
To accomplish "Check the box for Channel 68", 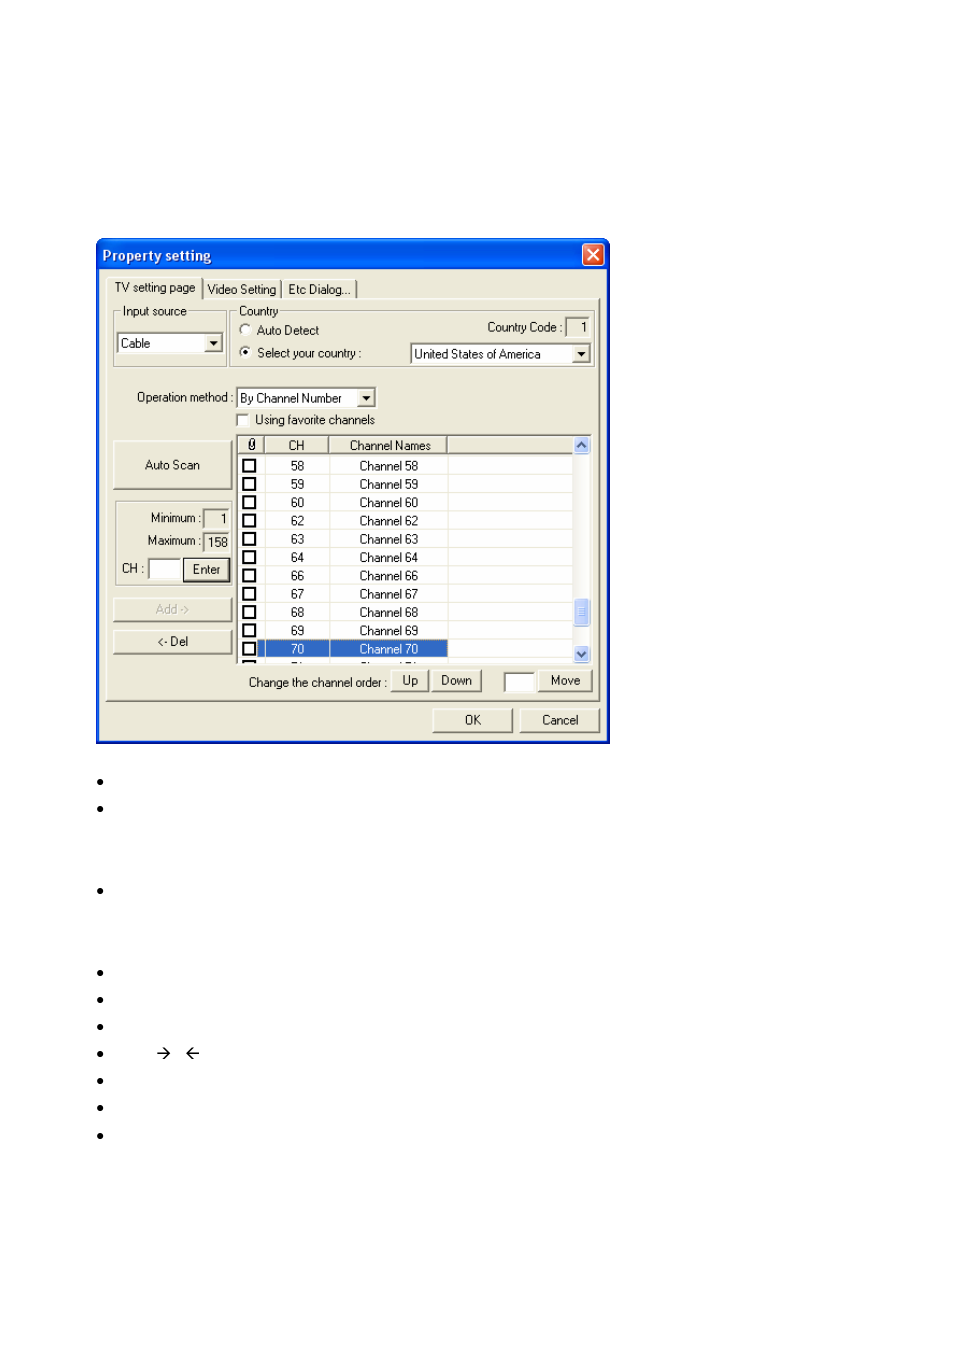I will pyautogui.click(x=250, y=613).
